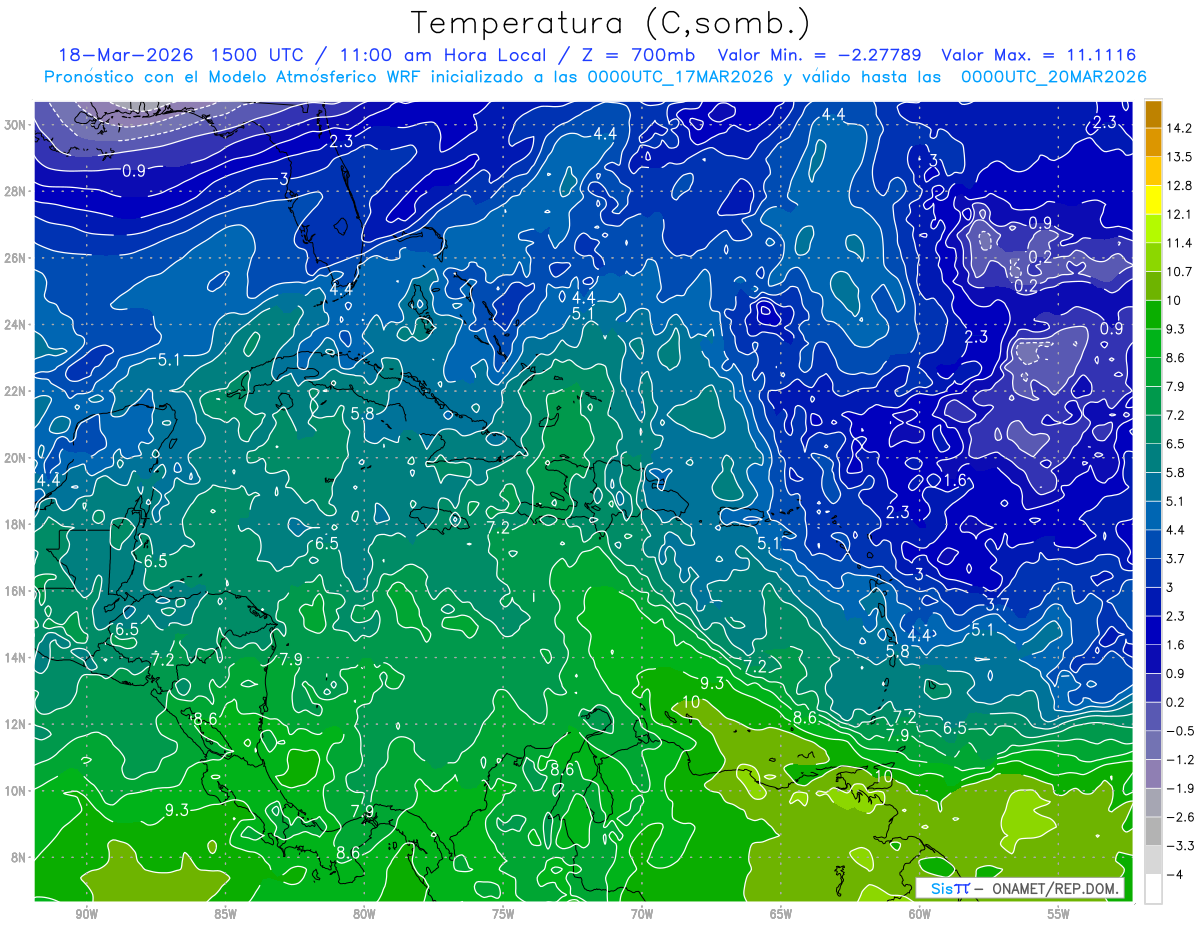Click the 'Valor Max. = 11.1116' readout
The image size is (1200, 927).
[1039, 55]
